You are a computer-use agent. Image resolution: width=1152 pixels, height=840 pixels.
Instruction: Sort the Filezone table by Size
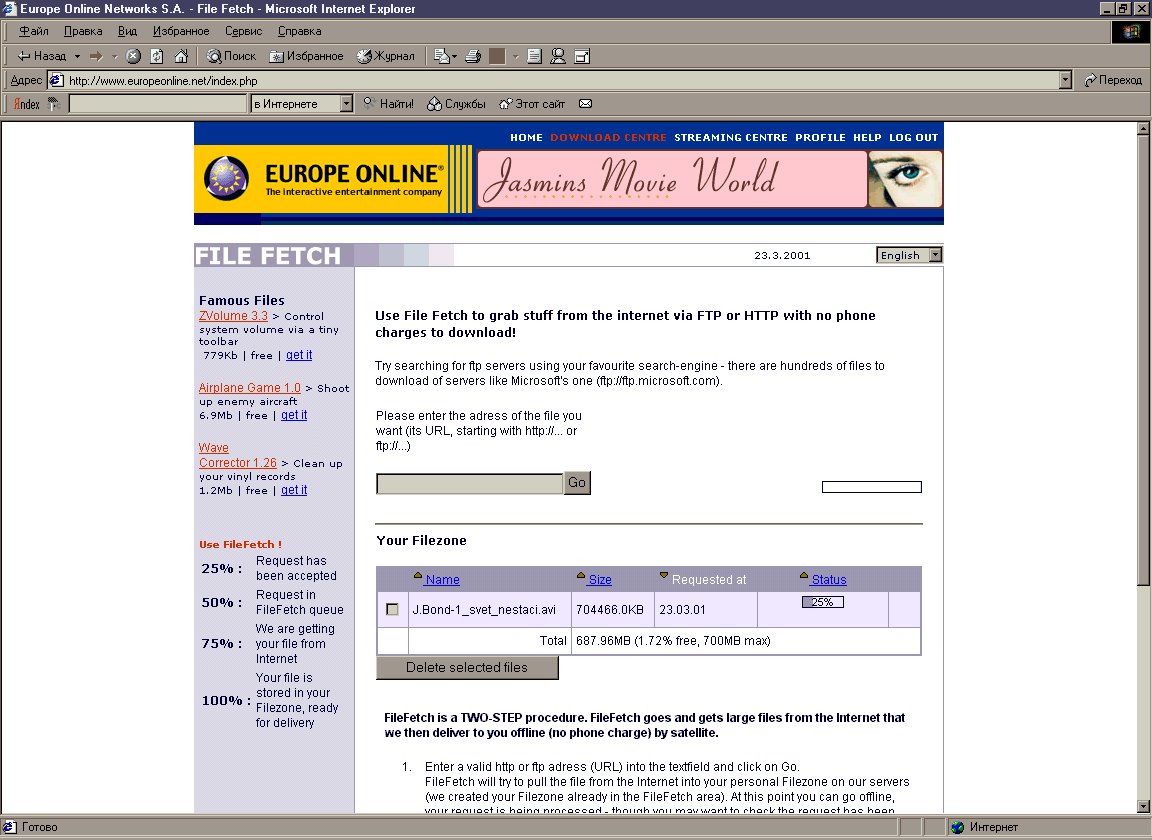tap(600, 580)
